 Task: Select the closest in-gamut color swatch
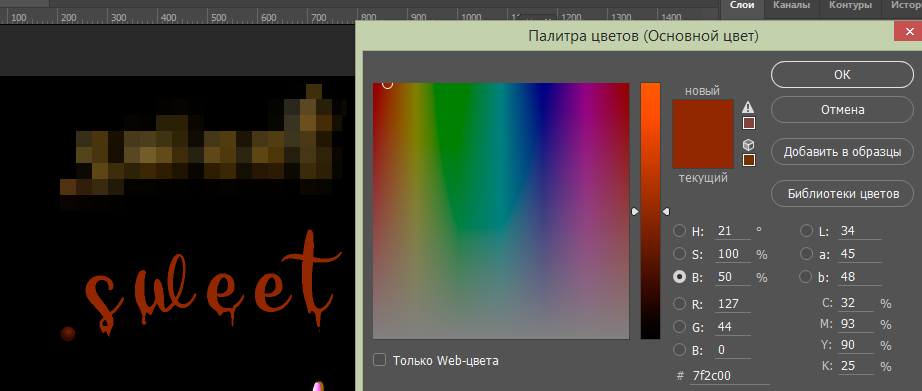[x=749, y=123]
